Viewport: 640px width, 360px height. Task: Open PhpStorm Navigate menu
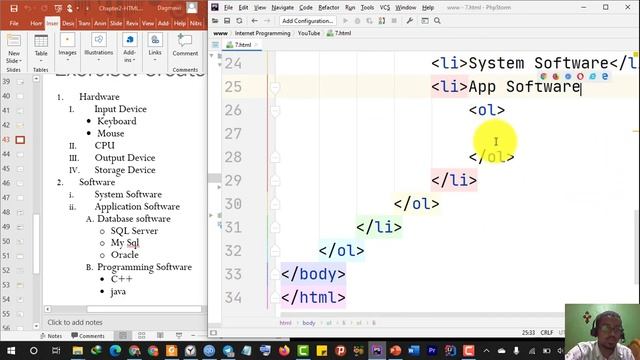[x=282, y=7]
